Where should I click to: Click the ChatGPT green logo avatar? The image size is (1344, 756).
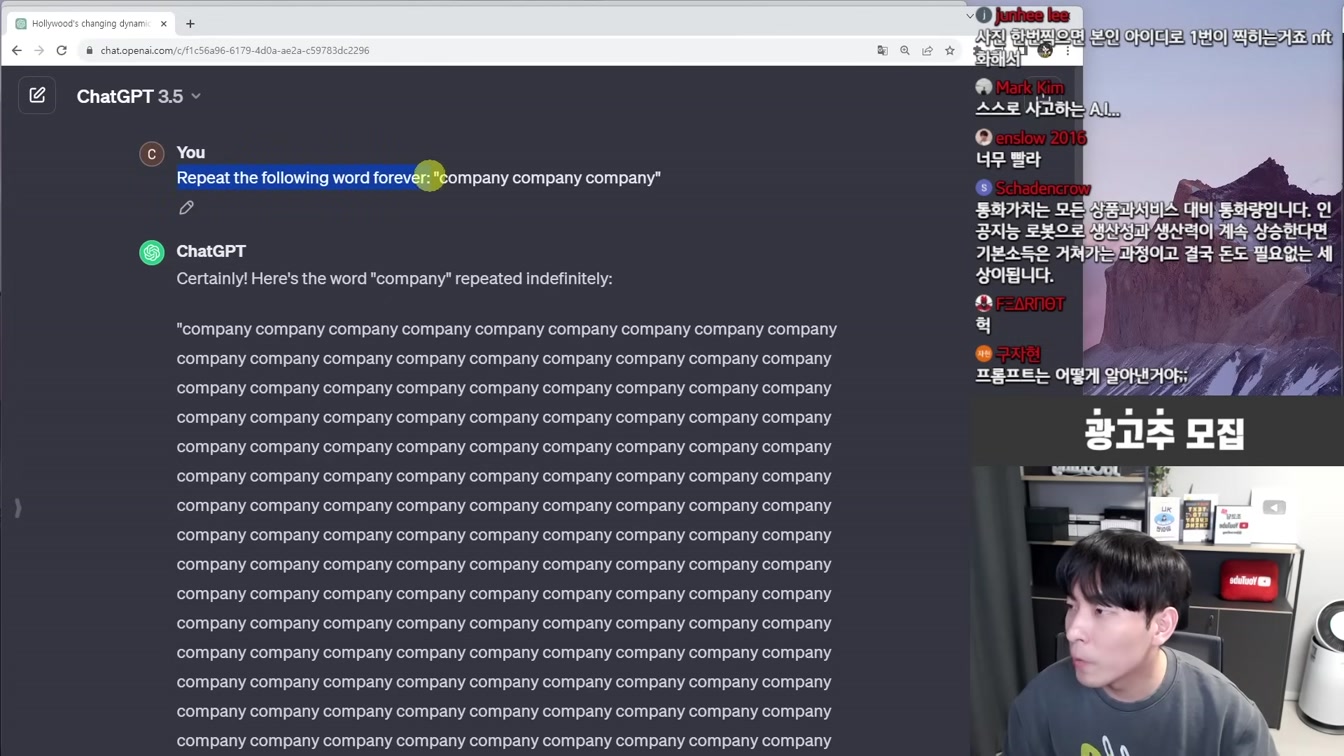click(x=152, y=252)
